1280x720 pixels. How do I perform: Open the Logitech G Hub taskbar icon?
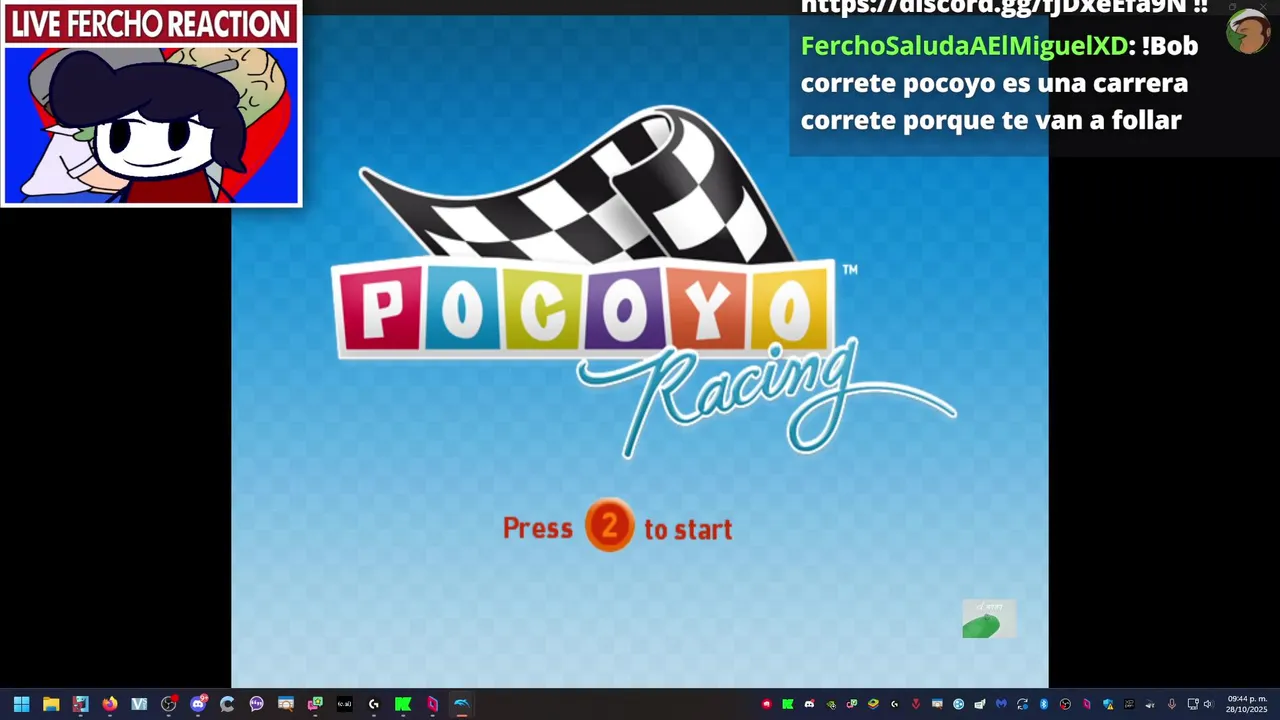(374, 704)
